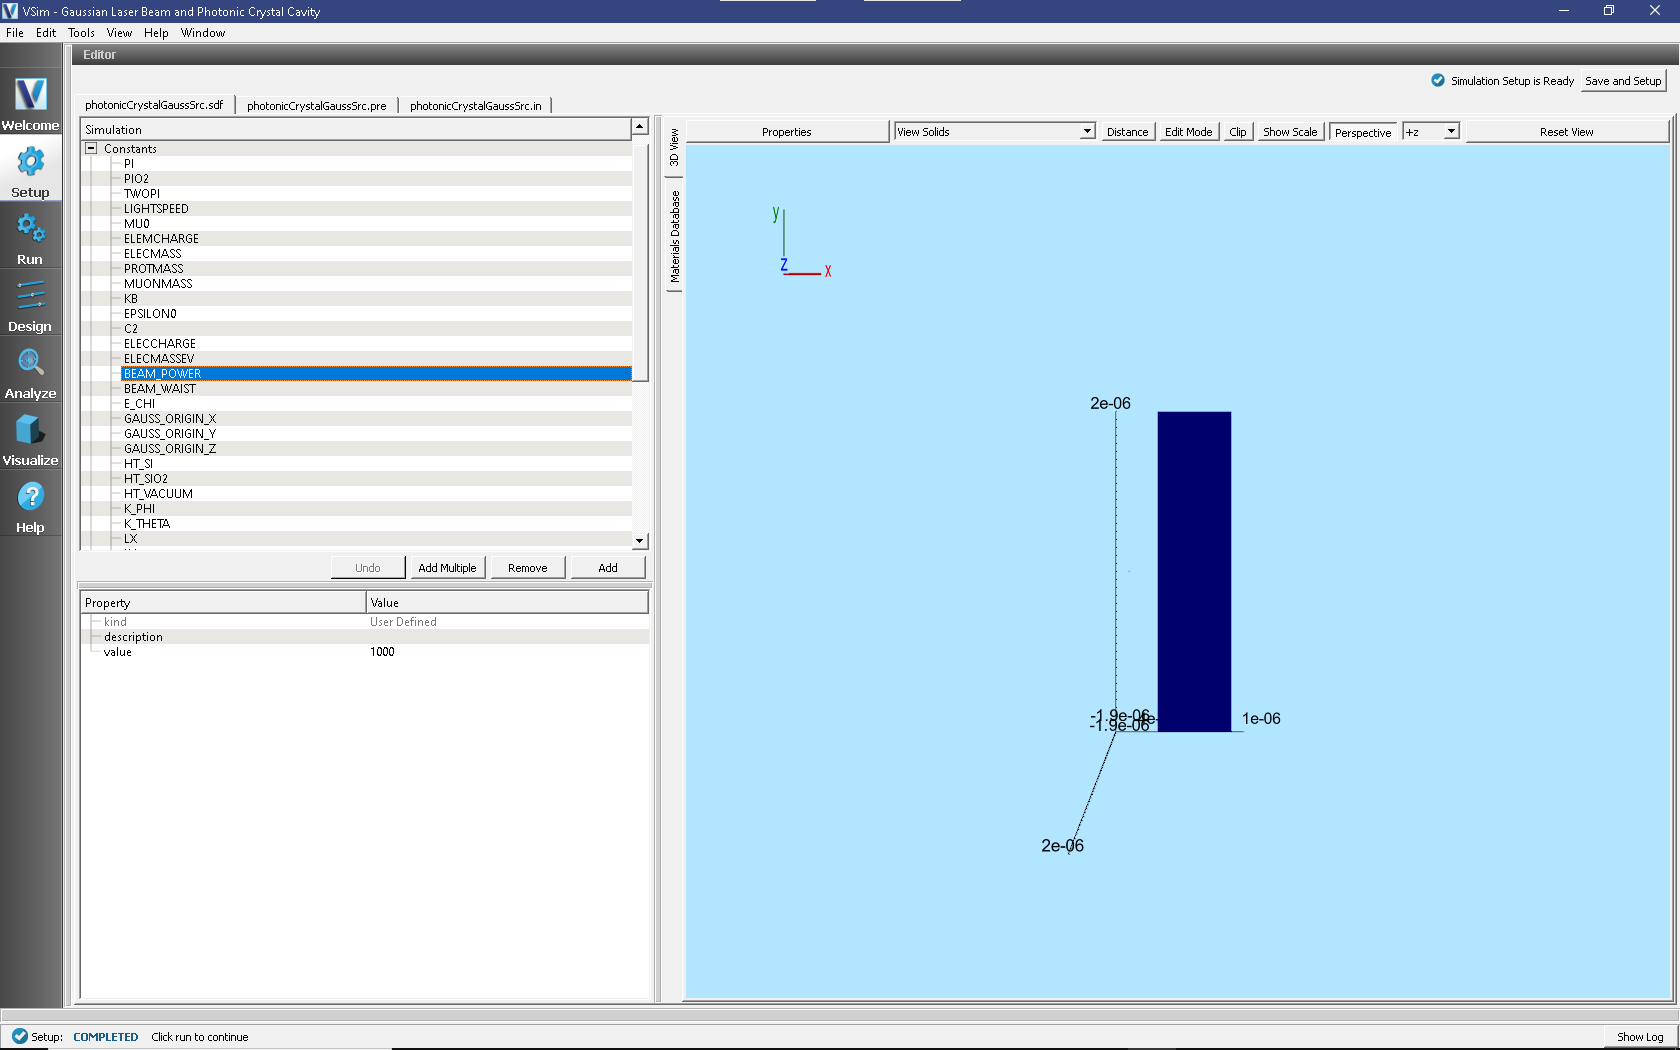The image size is (1680, 1050).
Task: Switch to photonicCrystalGaussSrc.pre tab
Action: pyautogui.click(x=316, y=105)
